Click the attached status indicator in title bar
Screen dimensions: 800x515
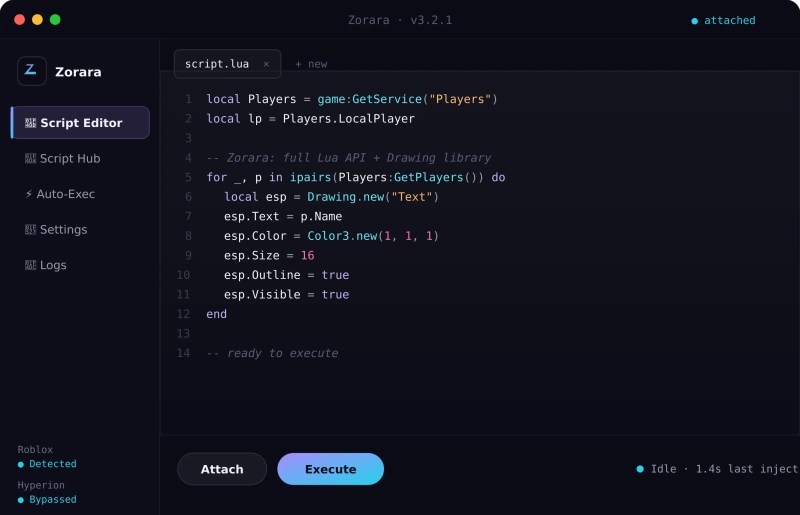[723, 20]
